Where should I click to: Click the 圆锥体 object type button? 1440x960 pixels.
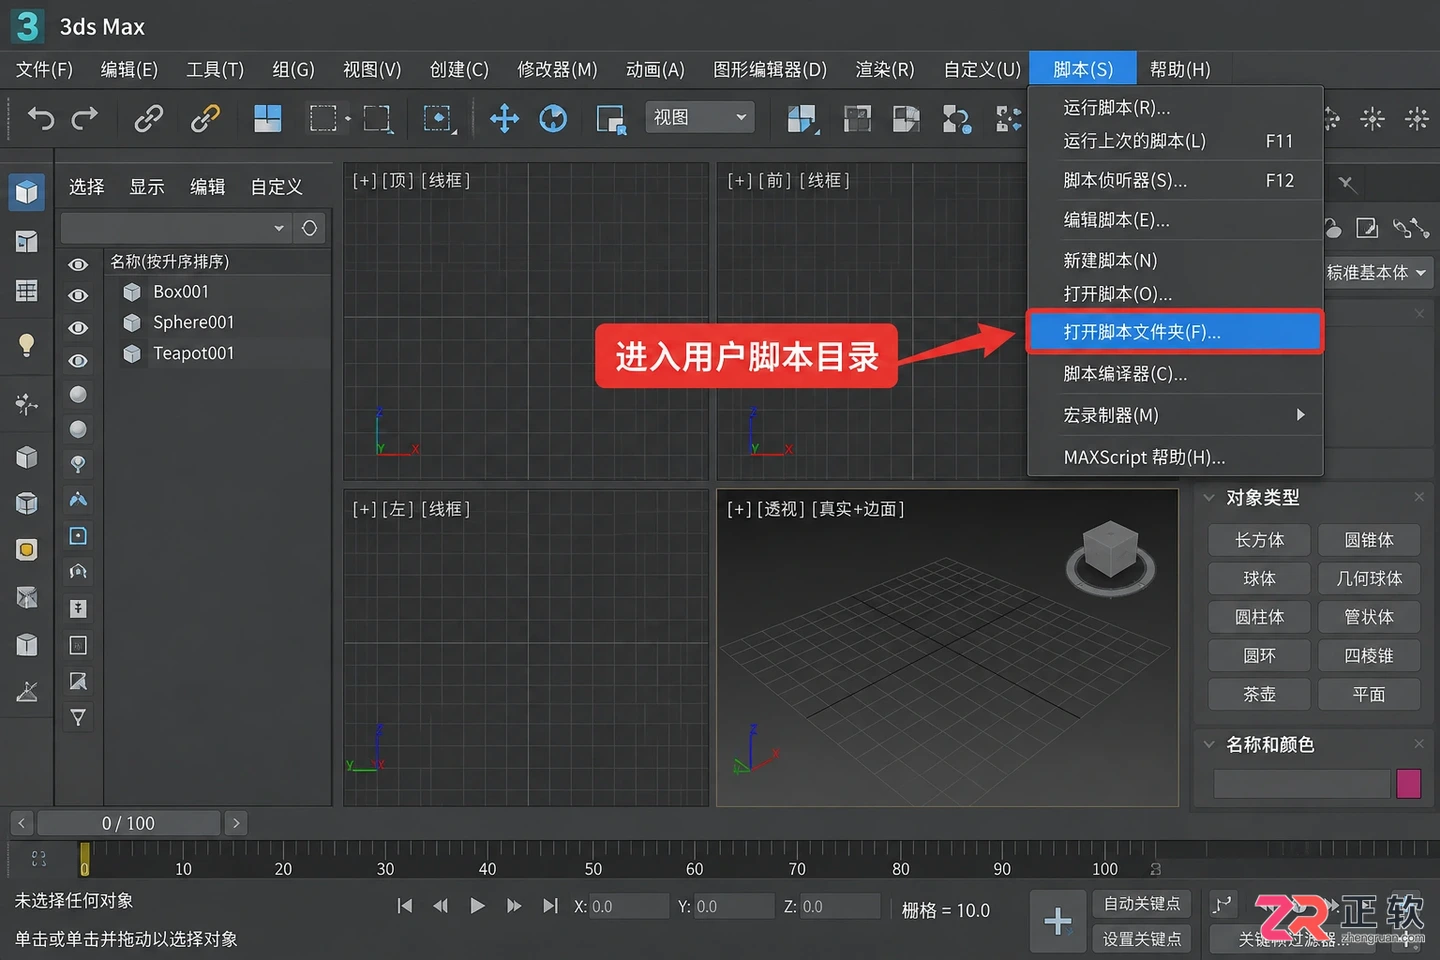(1369, 540)
